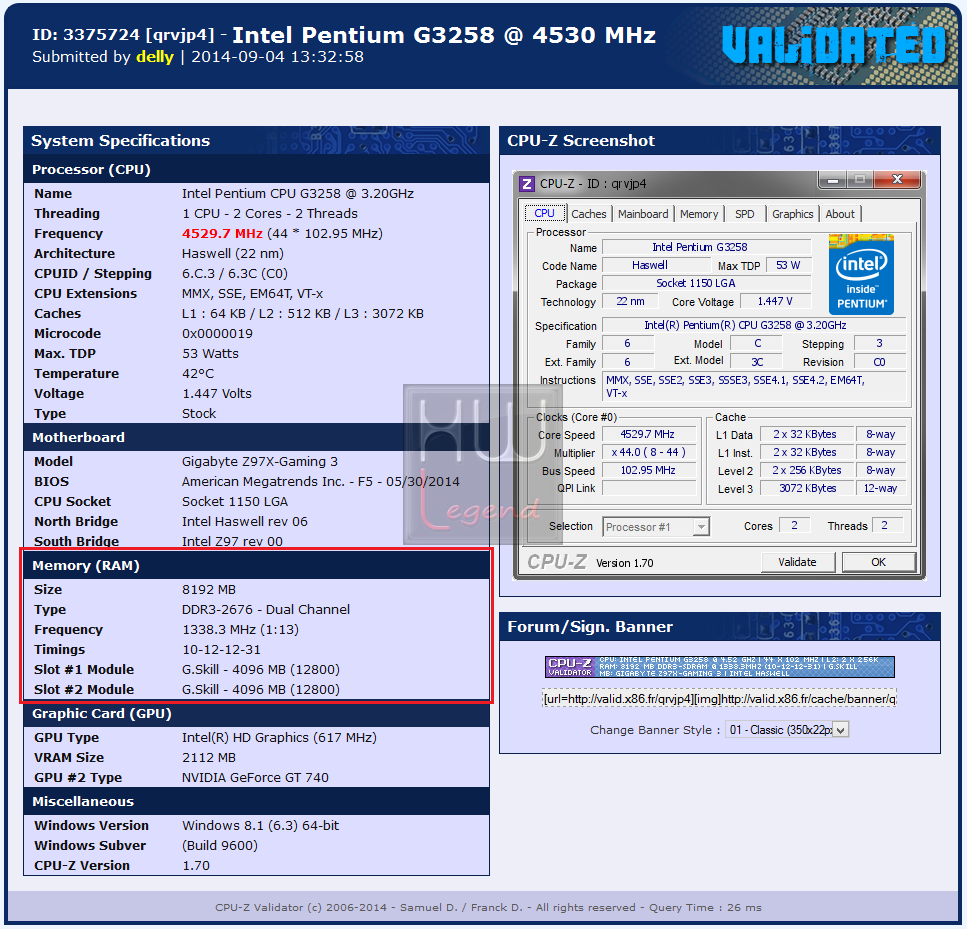Click the Microcode 0x0000019 value
This screenshot has width=967, height=929.
217,334
